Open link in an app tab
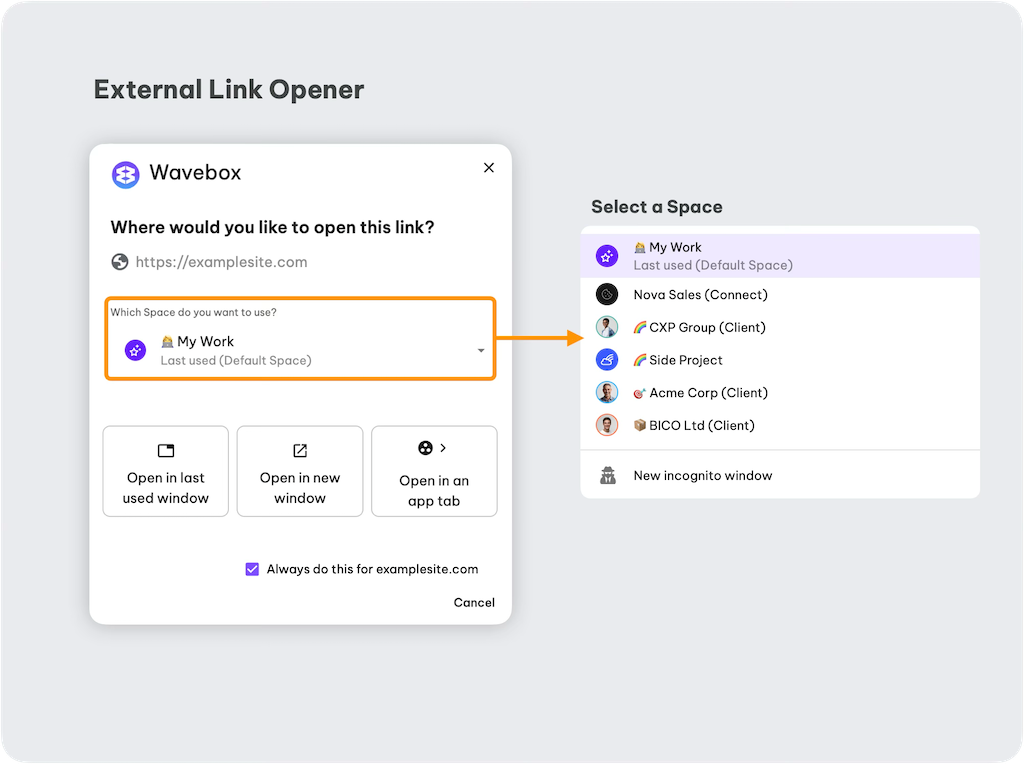Image resolution: width=1024 pixels, height=764 pixels. 434,472
